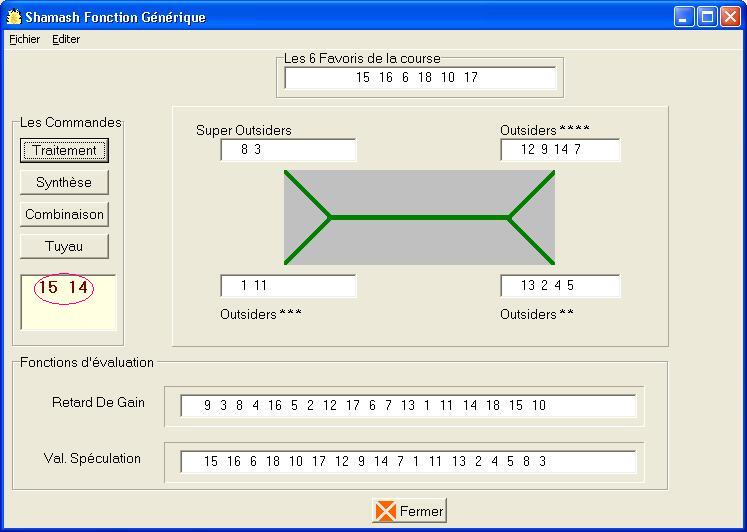Screen dimensions: 747x532
Task: Click the Super Outsiders label
Action: (x=243, y=130)
